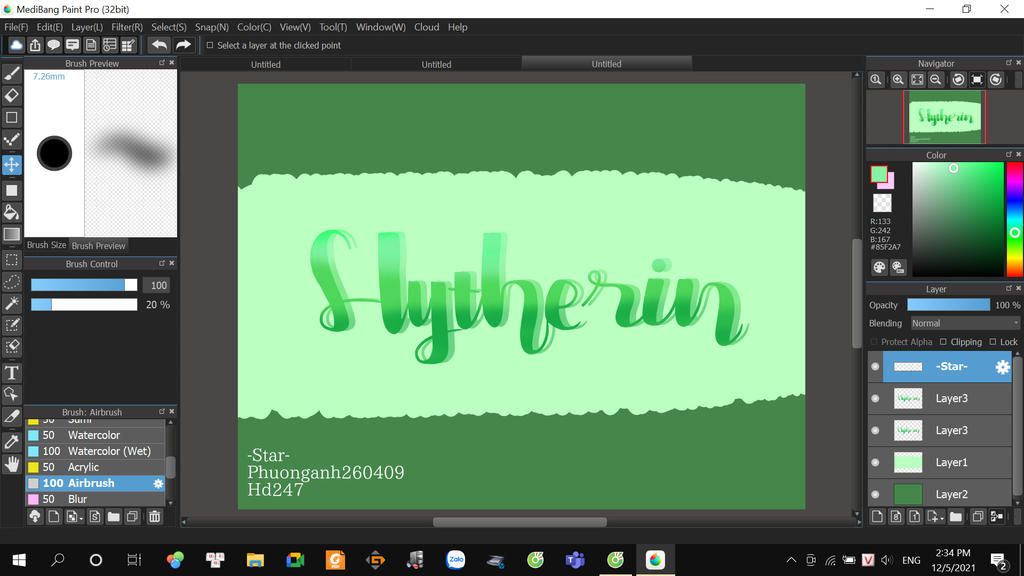Hide the Layer3 directly above Layer1
The height and width of the screenshot is (576, 1024).
875,430
